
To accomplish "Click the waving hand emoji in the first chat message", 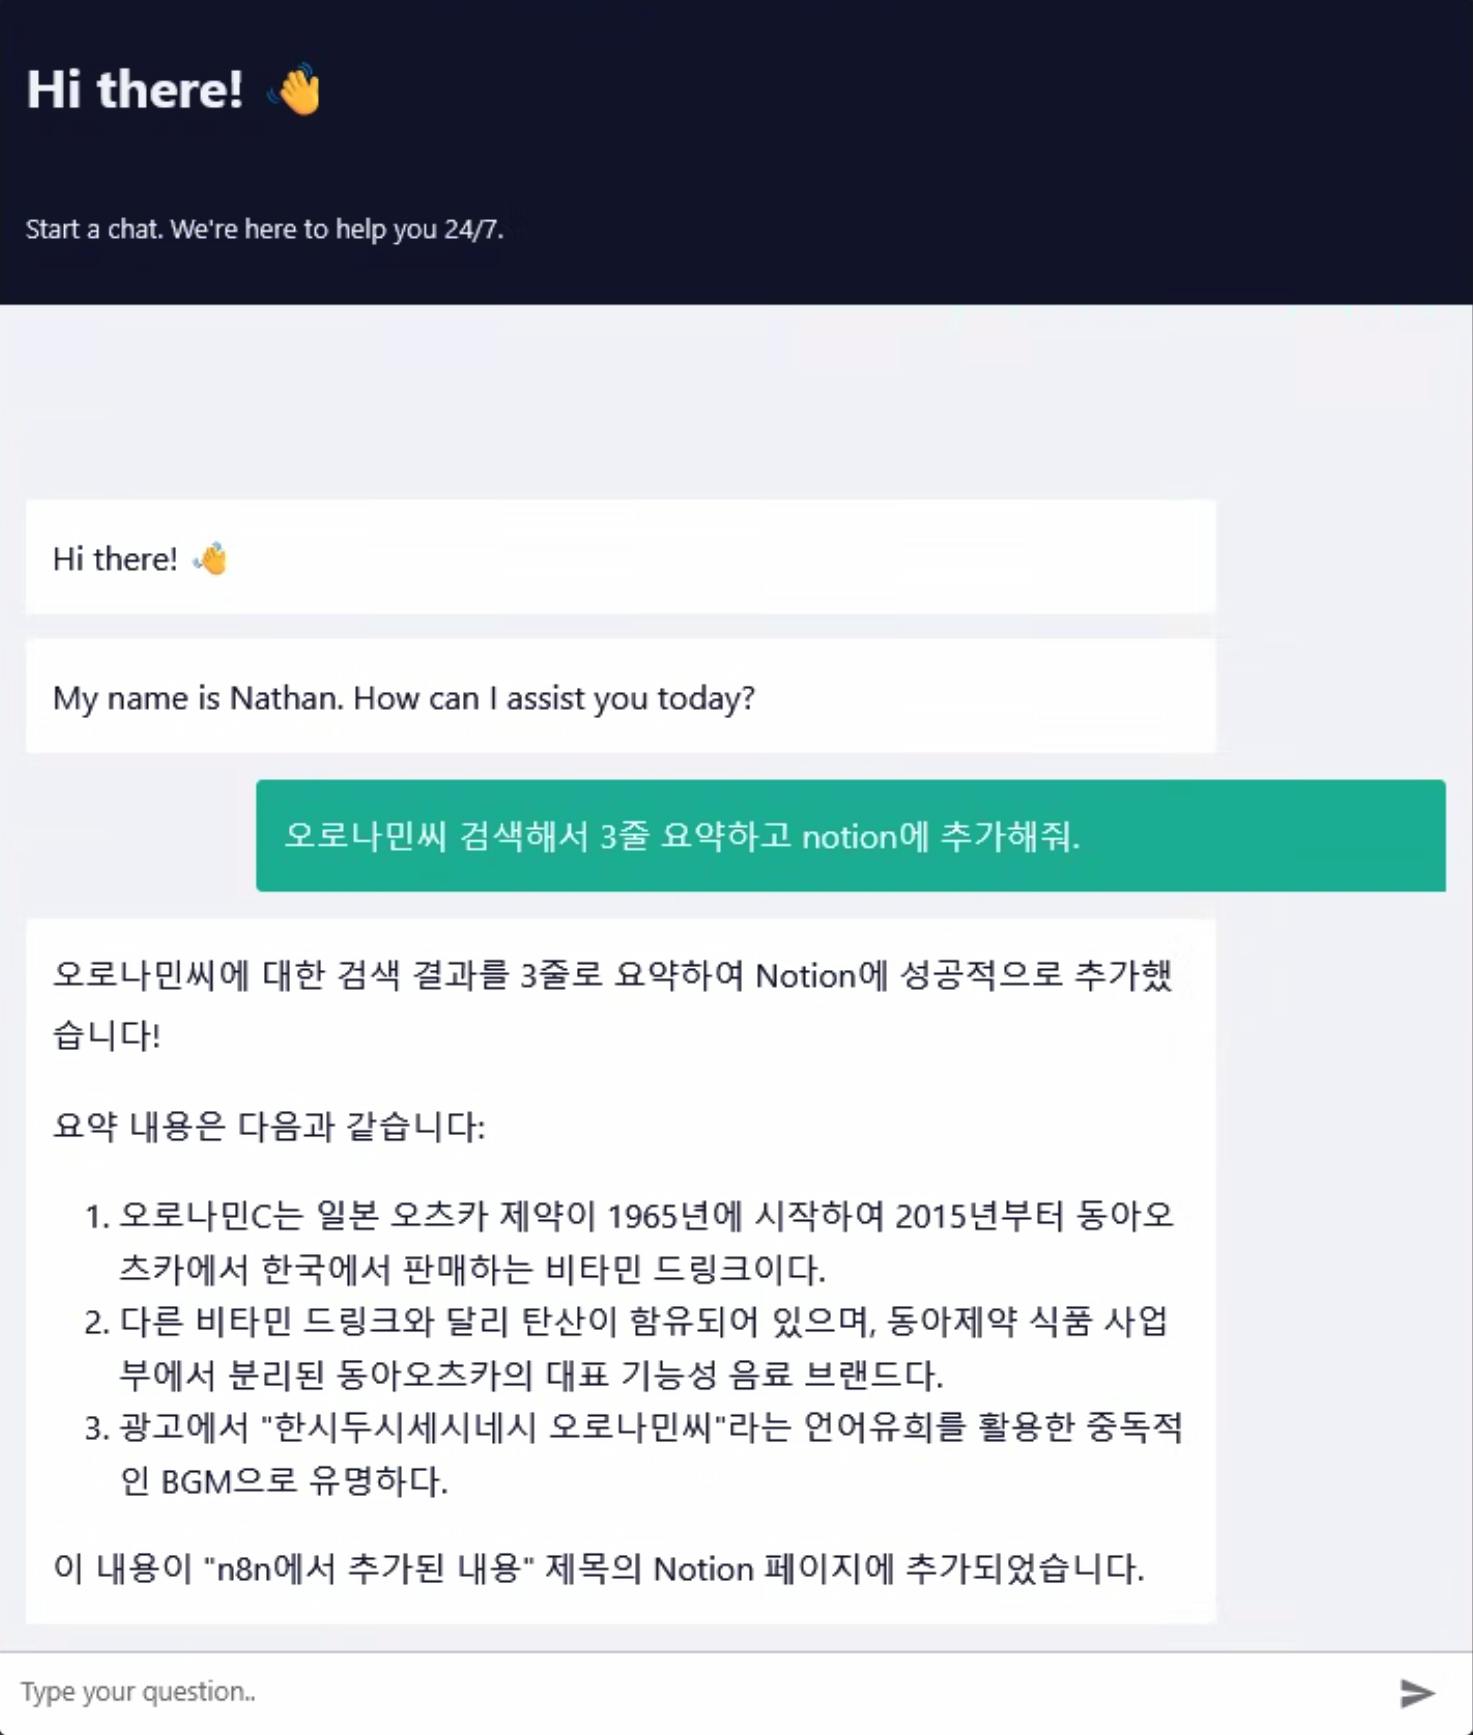I will [x=211, y=558].
